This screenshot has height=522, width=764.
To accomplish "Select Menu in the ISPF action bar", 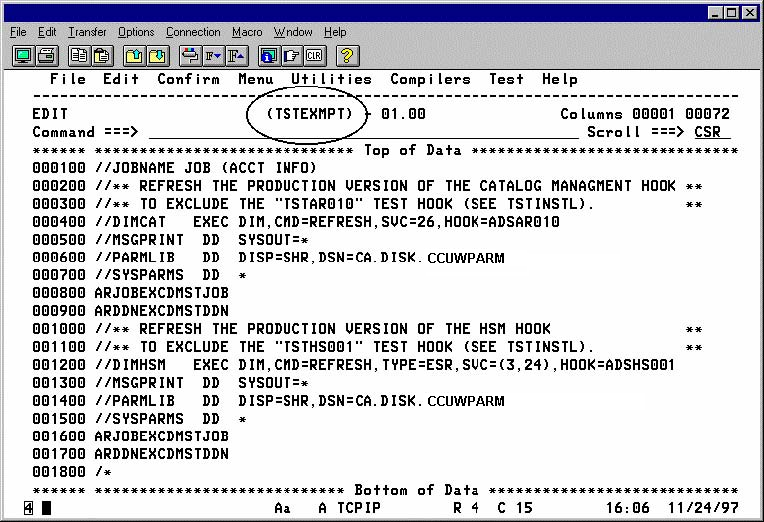I will (256, 79).
